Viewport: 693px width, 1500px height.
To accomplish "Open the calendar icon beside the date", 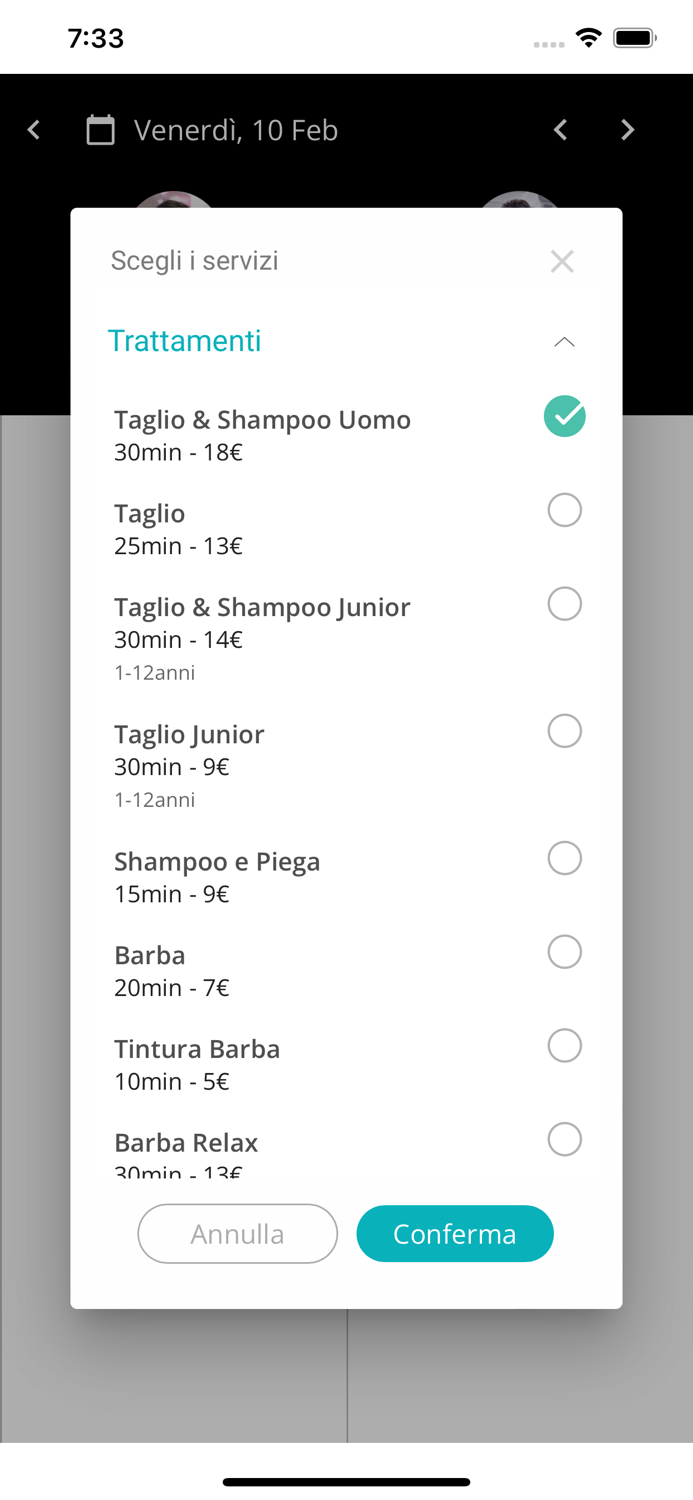I will click(100, 130).
